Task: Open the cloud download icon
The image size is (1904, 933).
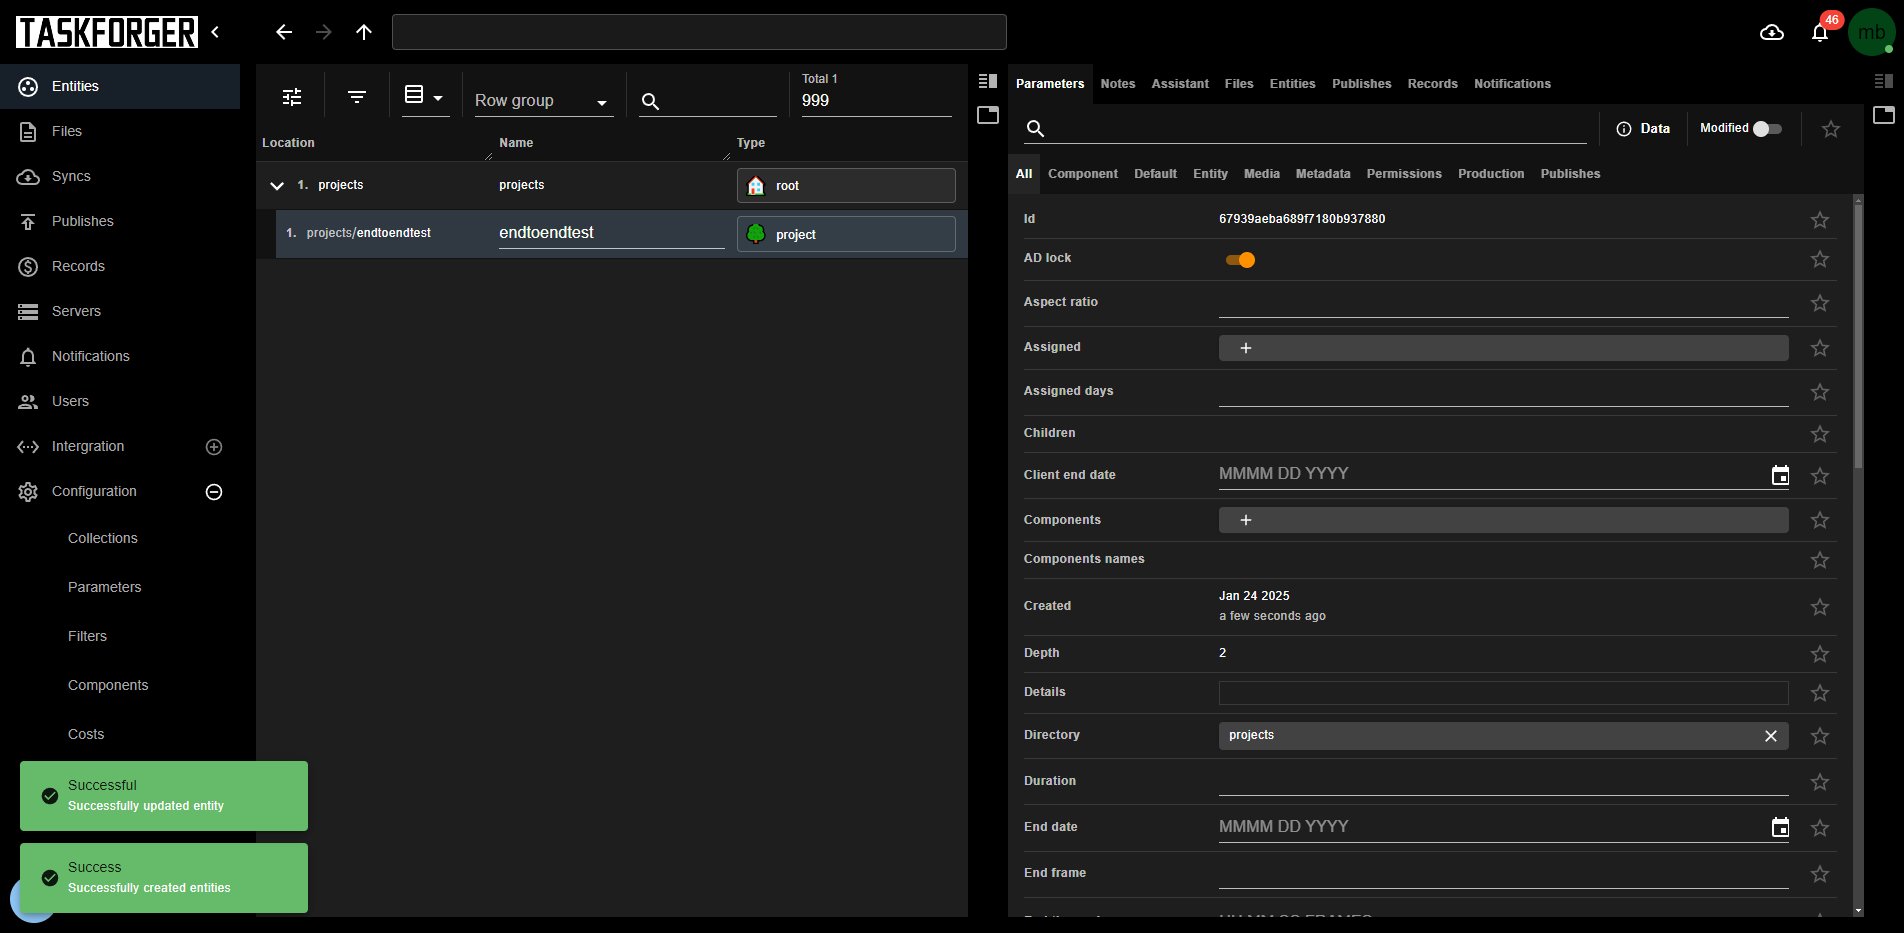Action: [x=1772, y=33]
